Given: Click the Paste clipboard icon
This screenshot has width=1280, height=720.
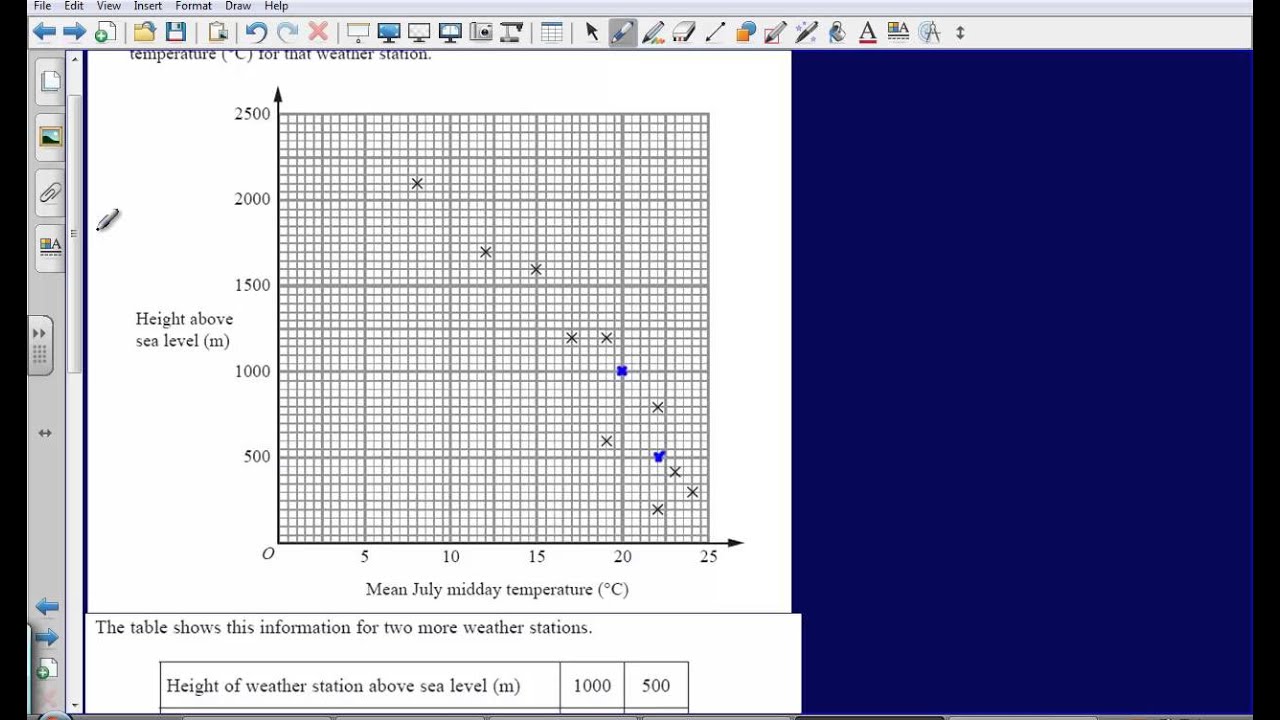Looking at the screenshot, I should coord(217,32).
